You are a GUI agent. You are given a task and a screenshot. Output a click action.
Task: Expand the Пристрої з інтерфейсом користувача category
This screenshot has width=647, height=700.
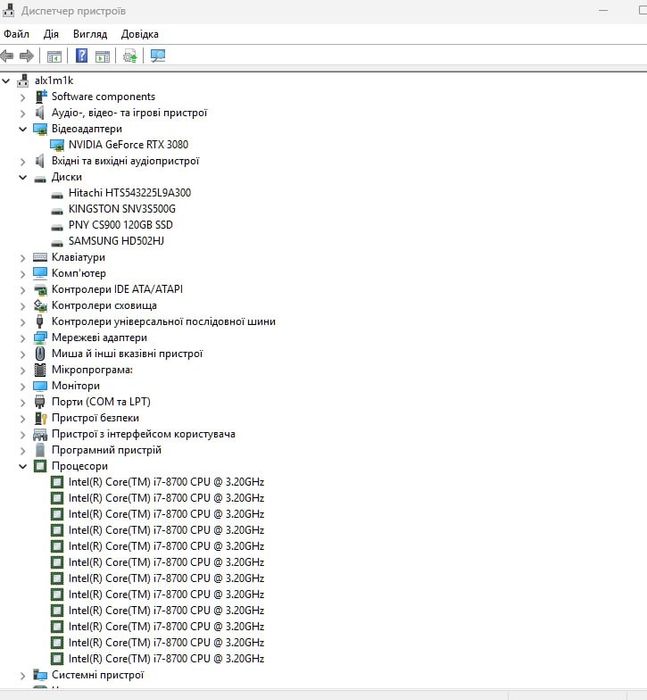23,434
